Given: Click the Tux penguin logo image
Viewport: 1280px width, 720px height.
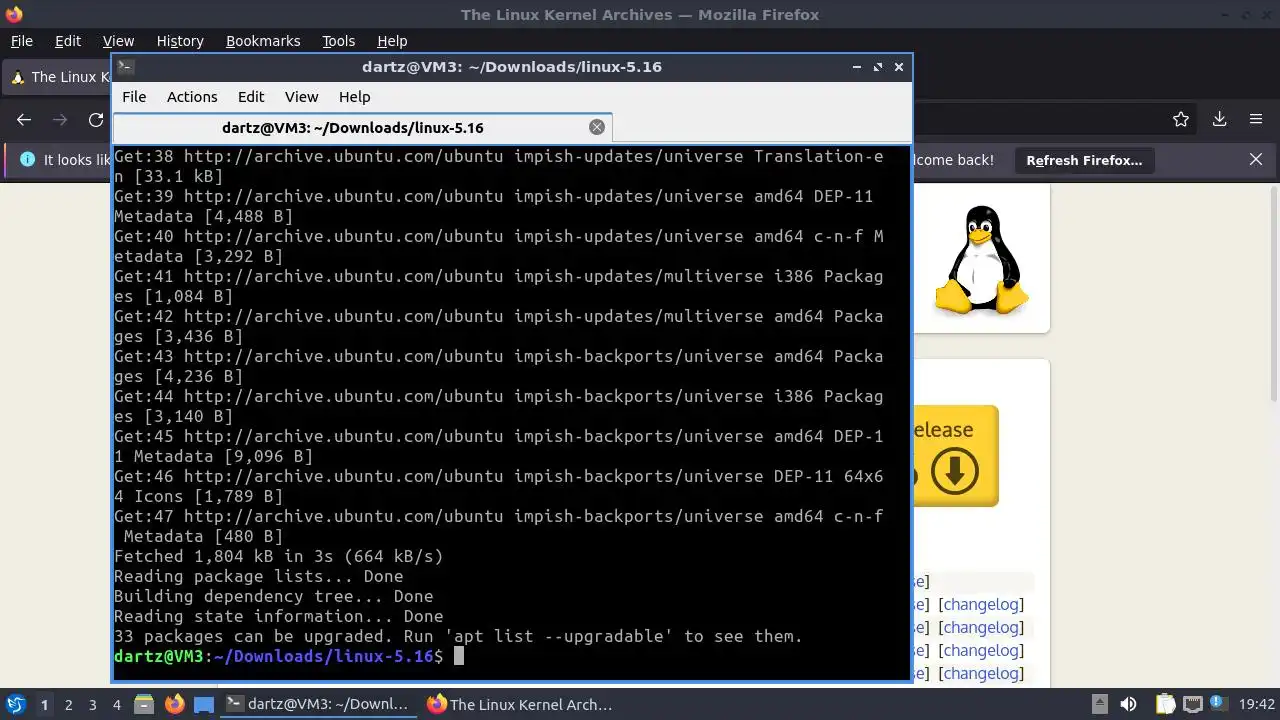Looking at the screenshot, I should [981, 260].
